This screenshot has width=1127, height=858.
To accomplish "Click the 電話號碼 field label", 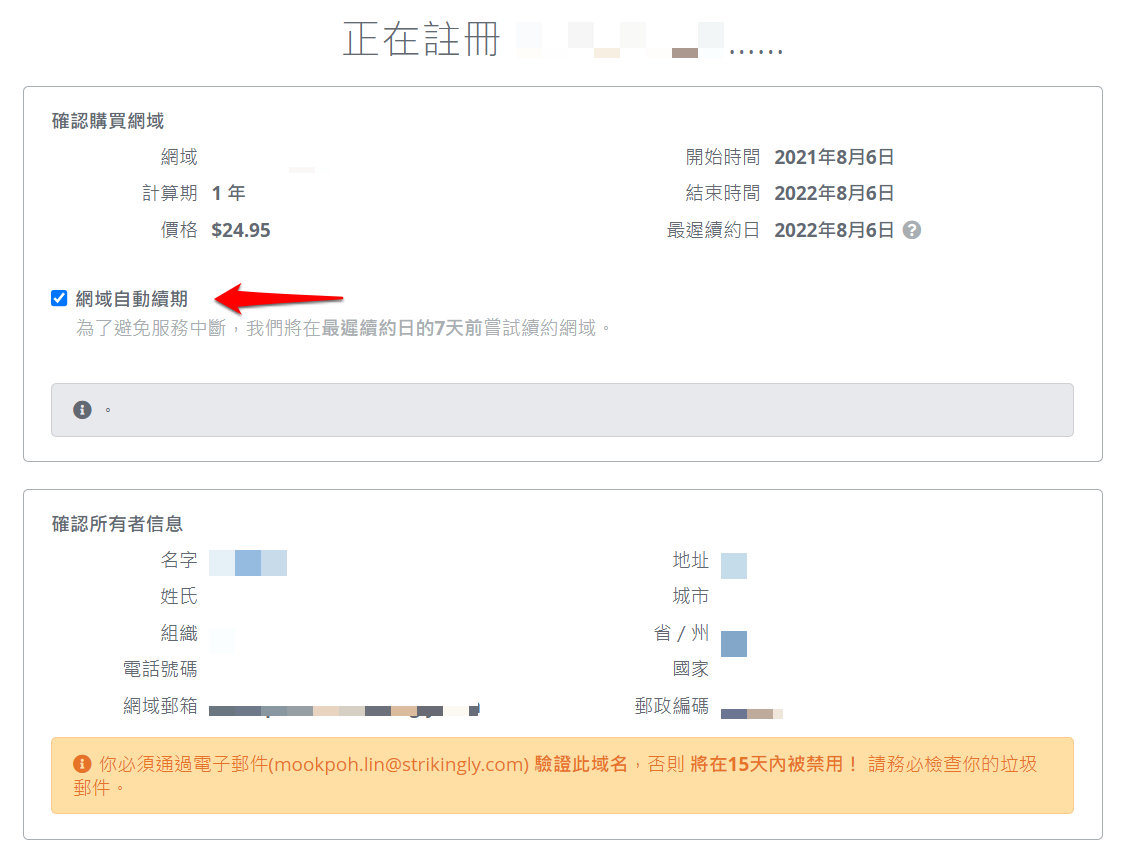I will click(x=160, y=669).
